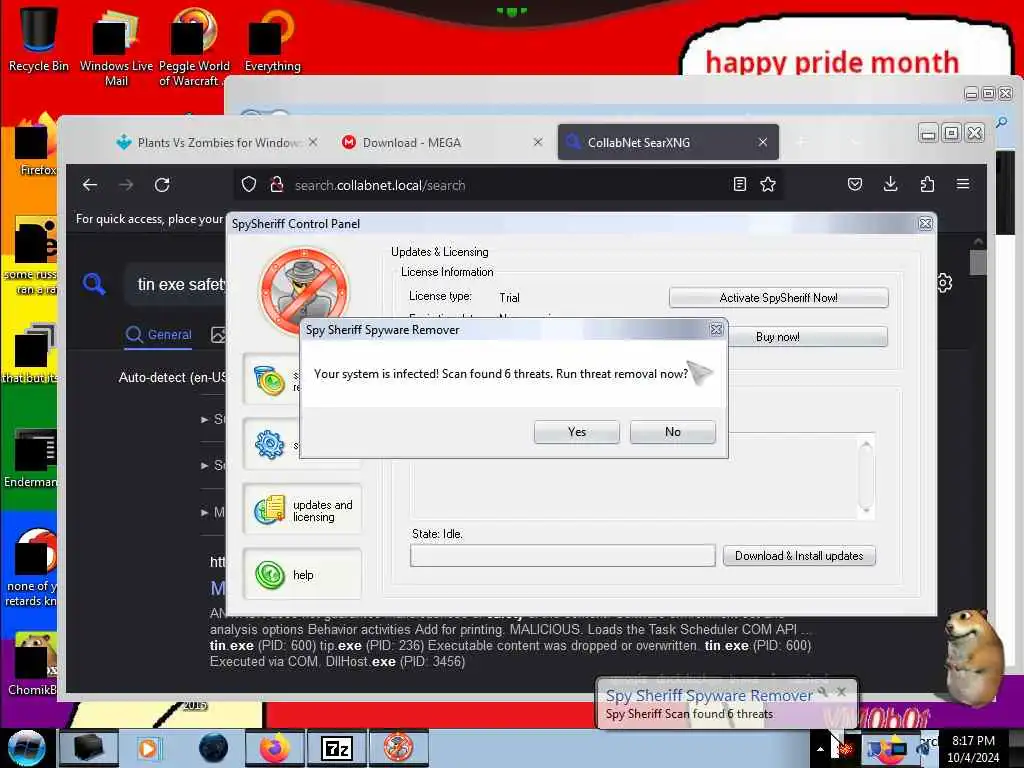The height and width of the screenshot is (768, 1024).
Task: Click No in Spy Sheriff Spyware Remover dialog
Action: tap(673, 432)
